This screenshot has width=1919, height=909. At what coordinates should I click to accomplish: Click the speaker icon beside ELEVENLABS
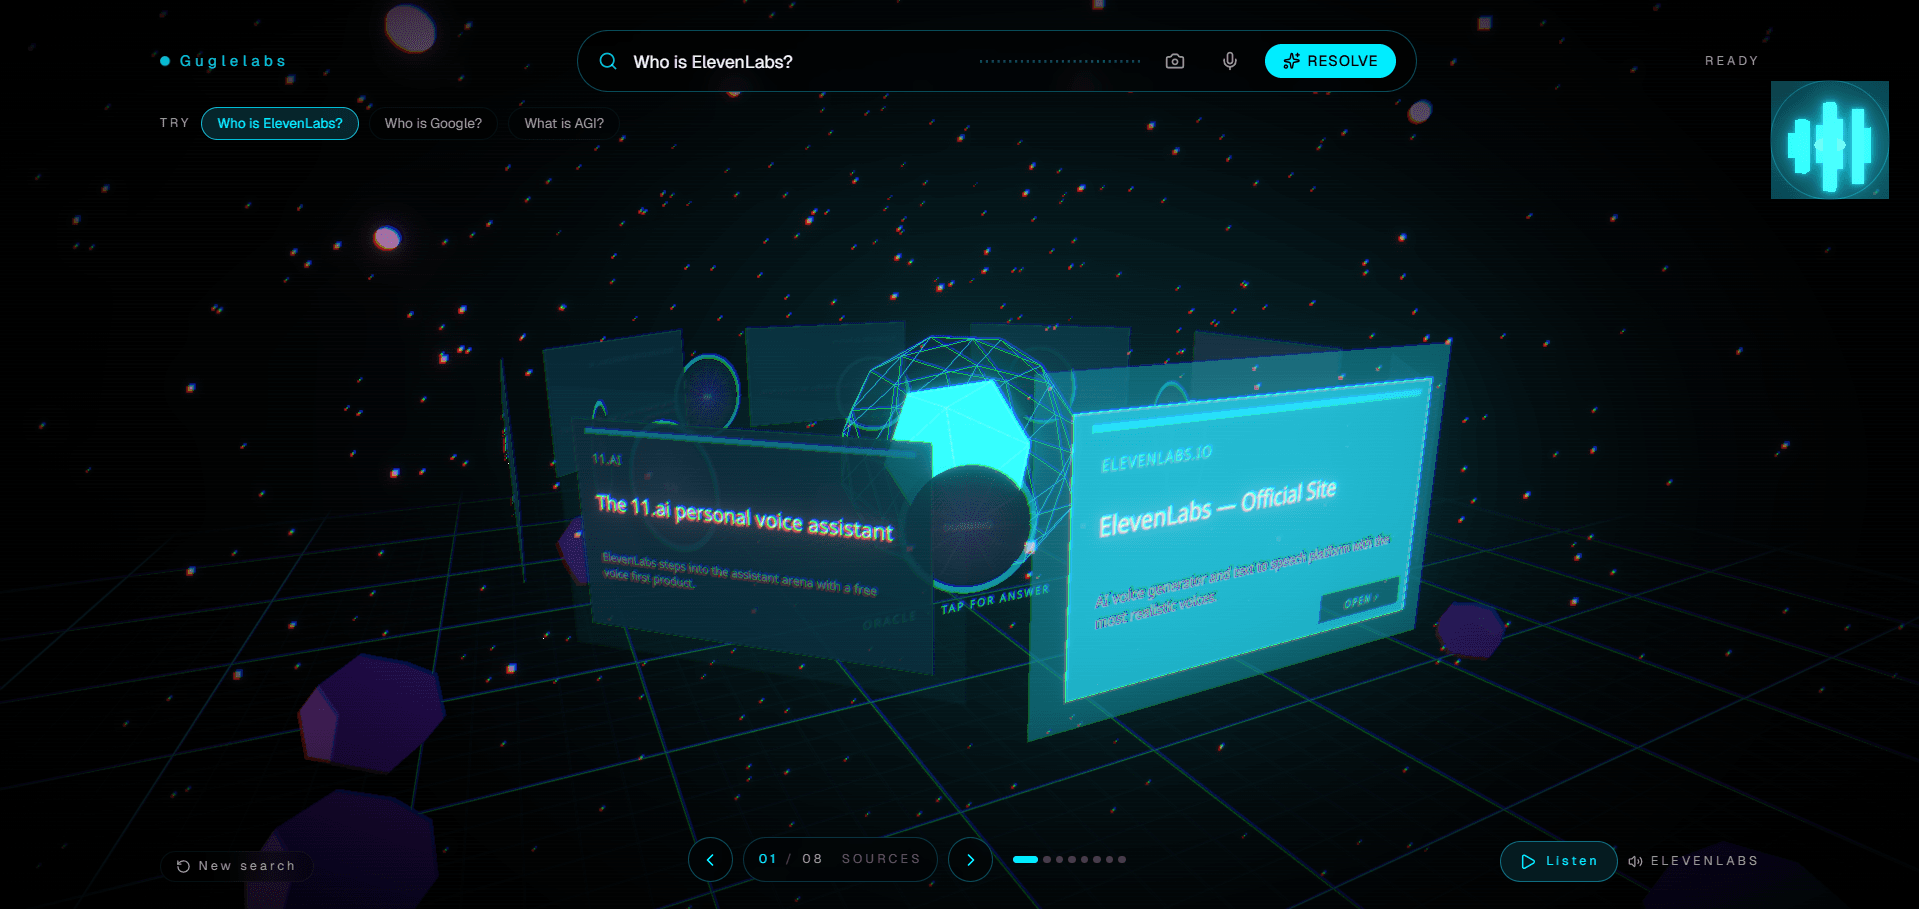pos(1636,861)
